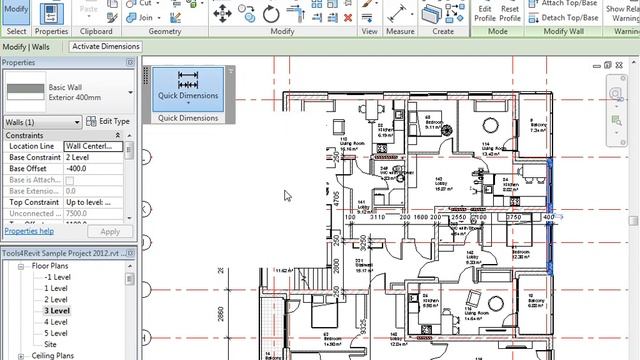Click the Quick Dimensions tool button
The image size is (640, 360).
point(188,89)
